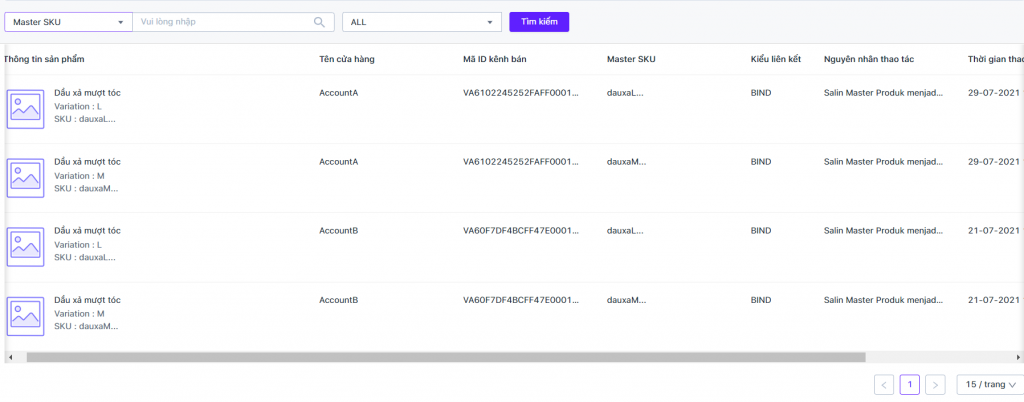This screenshot has height=402, width=1024.
Task: Focus the Vui lòng nhập search field
Action: [223, 22]
